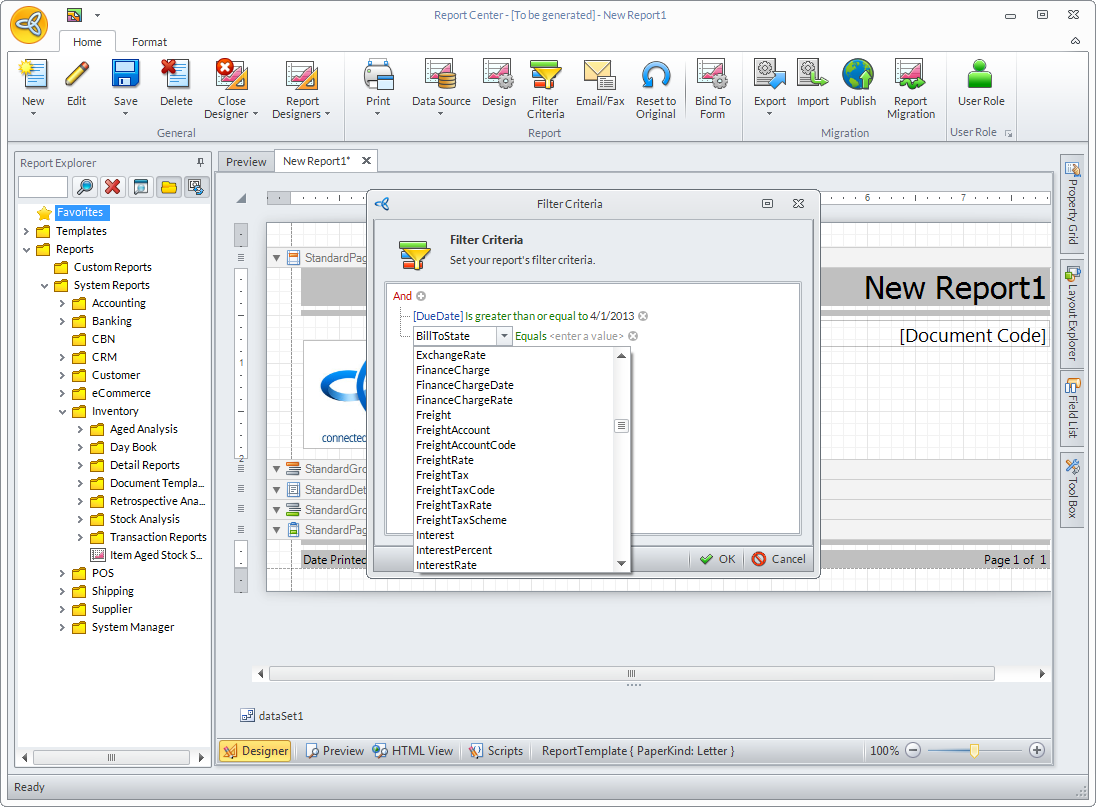Click the zoom slider handle
1096x807 pixels.
(x=974, y=751)
